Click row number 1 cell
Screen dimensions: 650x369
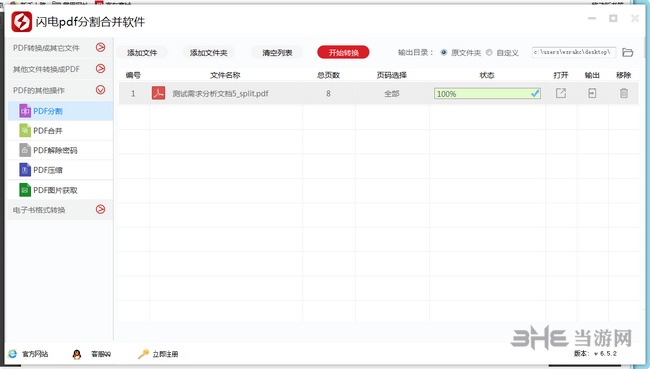[x=133, y=94]
